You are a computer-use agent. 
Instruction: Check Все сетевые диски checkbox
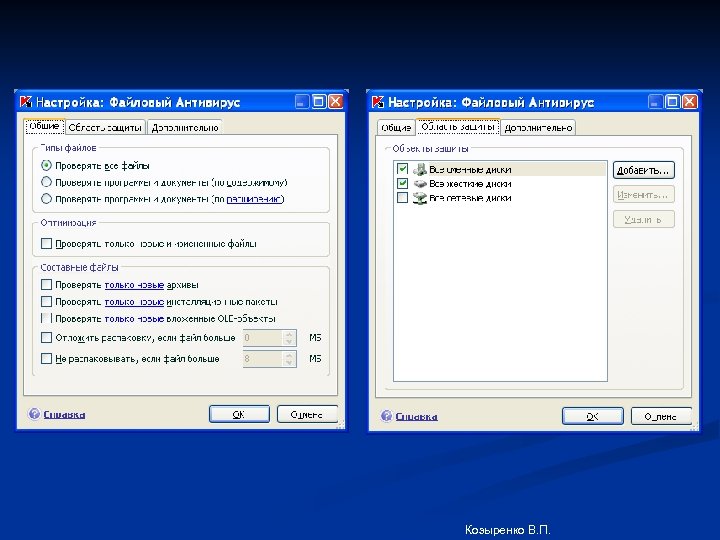point(402,197)
